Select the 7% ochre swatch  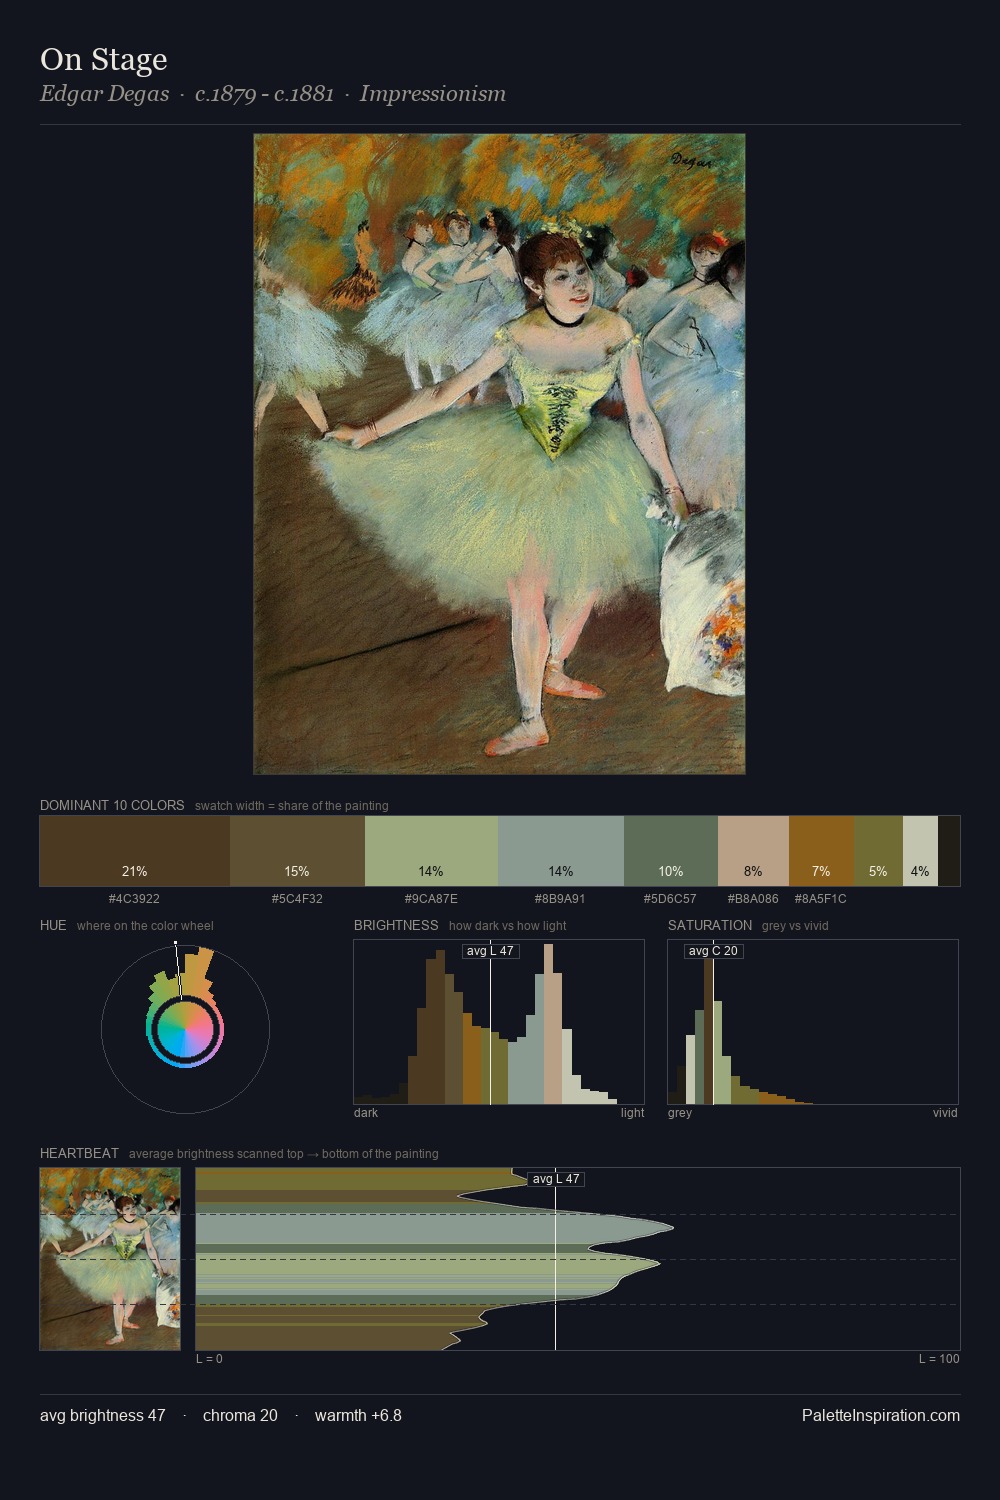pyautogui.click(x=821, y=851)
